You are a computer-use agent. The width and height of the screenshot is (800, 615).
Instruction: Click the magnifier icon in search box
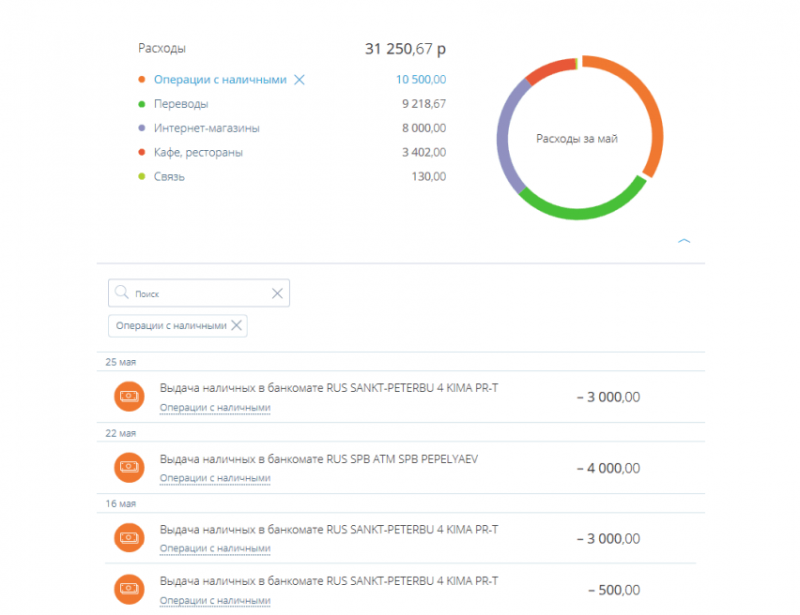coord(122,294)
